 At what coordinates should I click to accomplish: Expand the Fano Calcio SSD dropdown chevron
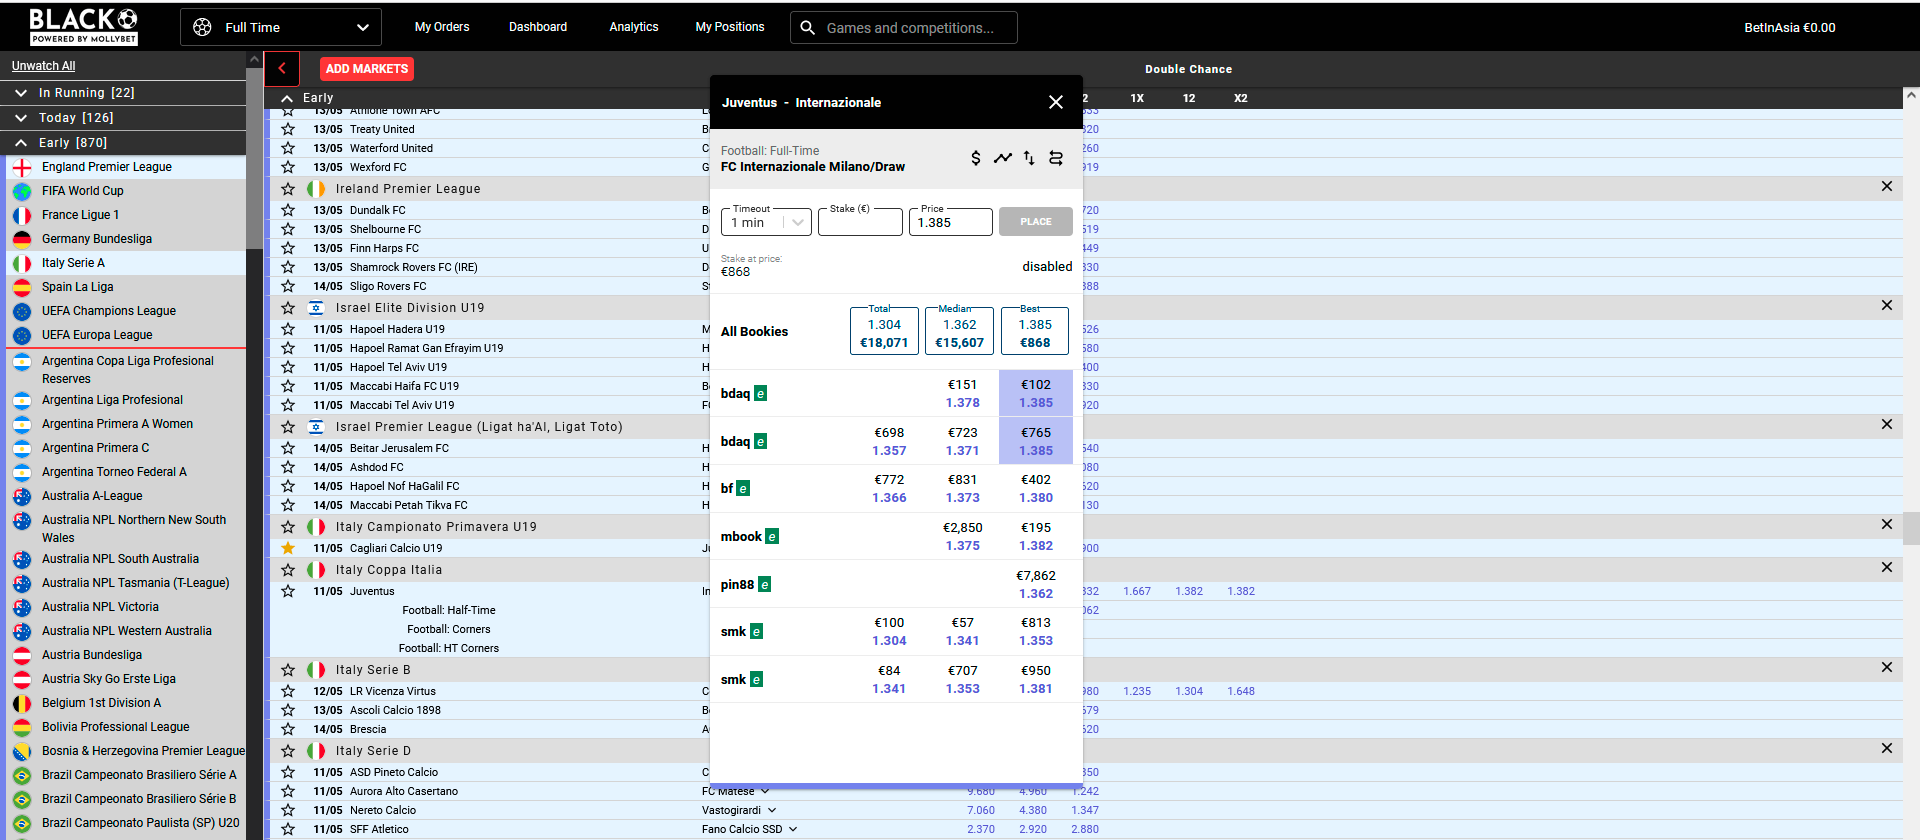(793, 829)
